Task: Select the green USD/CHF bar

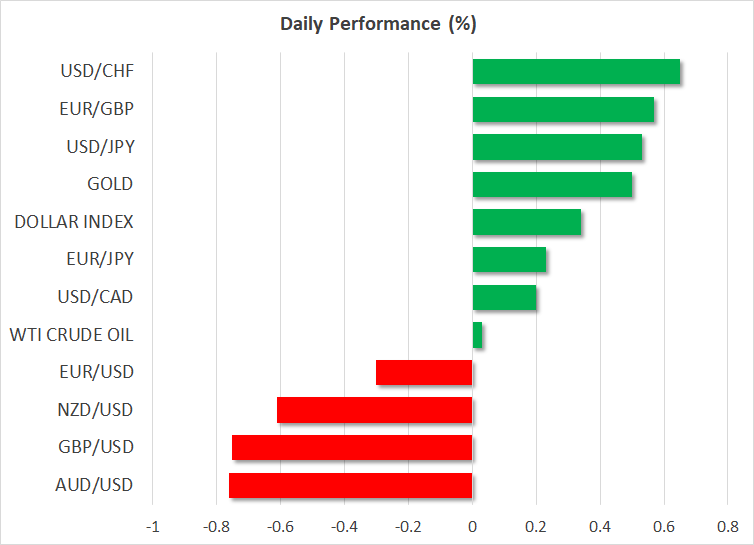Action: point(576,72)
